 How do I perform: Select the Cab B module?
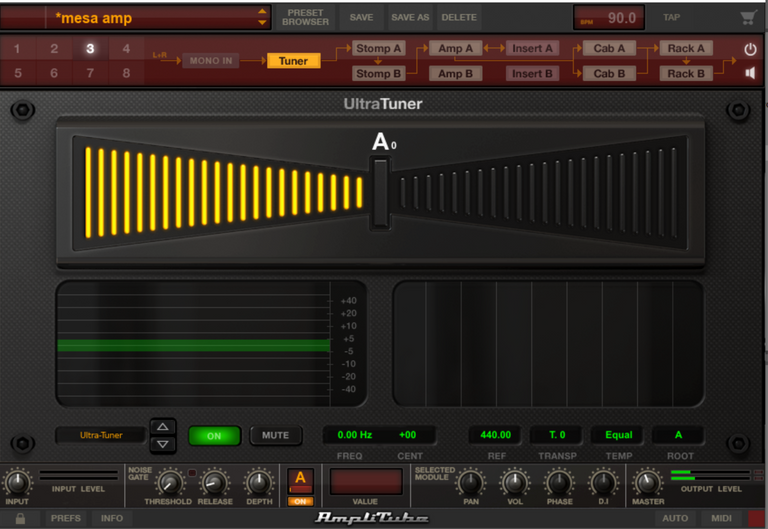609,73
